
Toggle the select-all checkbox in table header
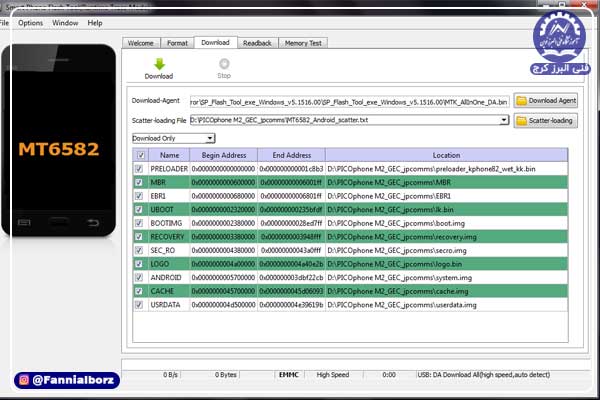(x=141, y=155)
